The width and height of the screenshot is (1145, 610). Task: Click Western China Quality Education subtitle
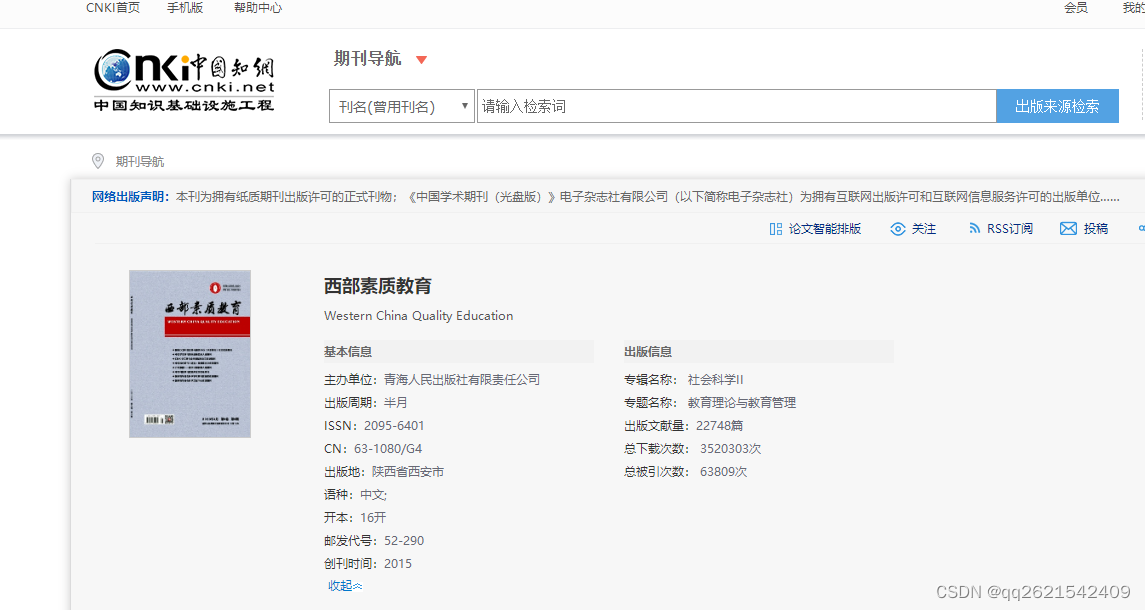(x=418, y=316)
